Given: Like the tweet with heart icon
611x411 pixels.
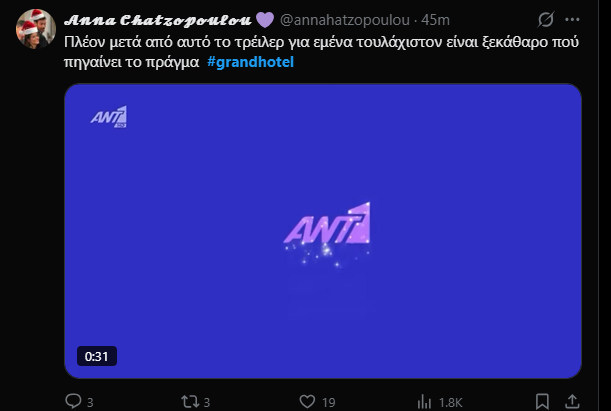Looking at the screenshot, I should tap(307, 401).
